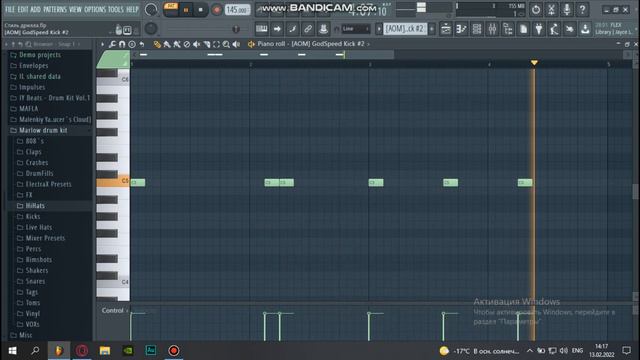640x360 pixels.
Task: Open the OPTIONS menu
Action: tap(95, 9)
